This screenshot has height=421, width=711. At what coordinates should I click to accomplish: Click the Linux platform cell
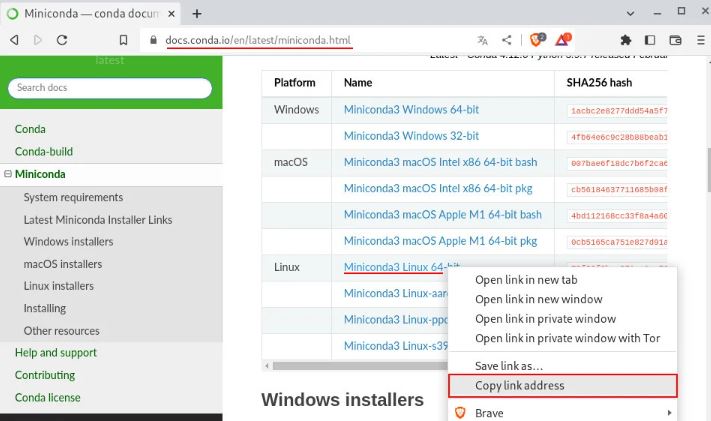click(287, 267)
